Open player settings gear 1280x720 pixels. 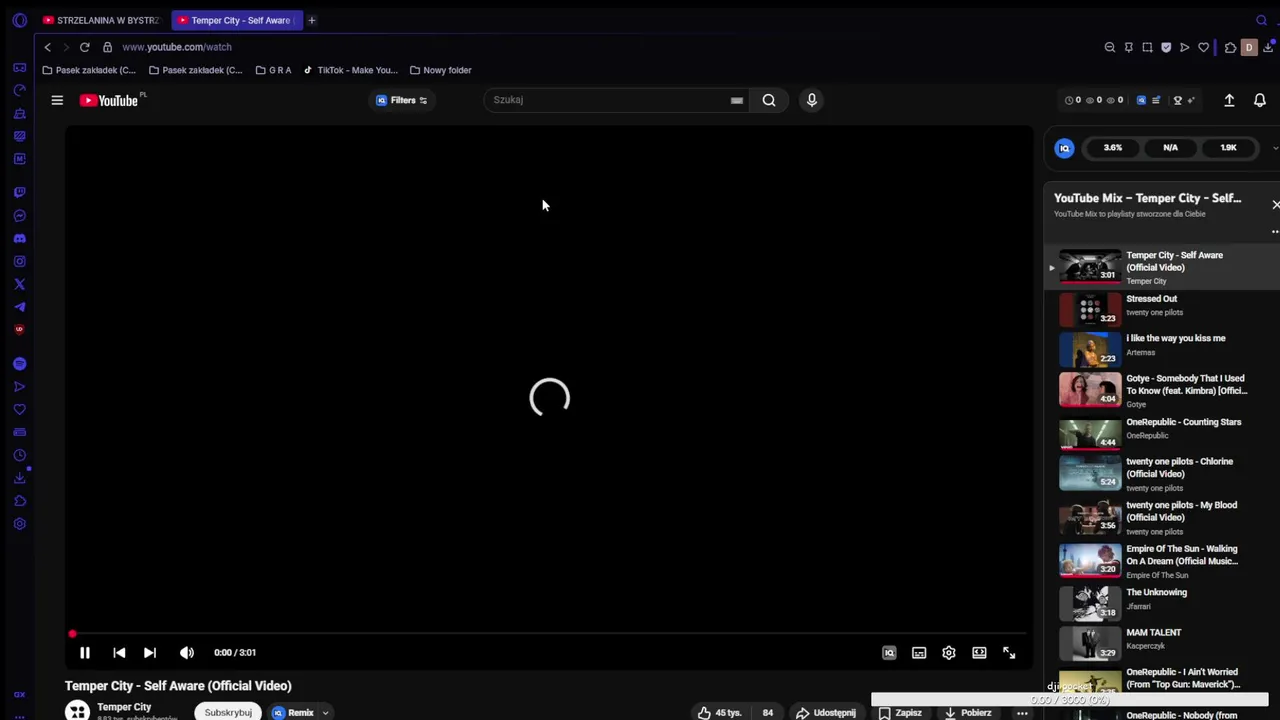coord(949,653)
